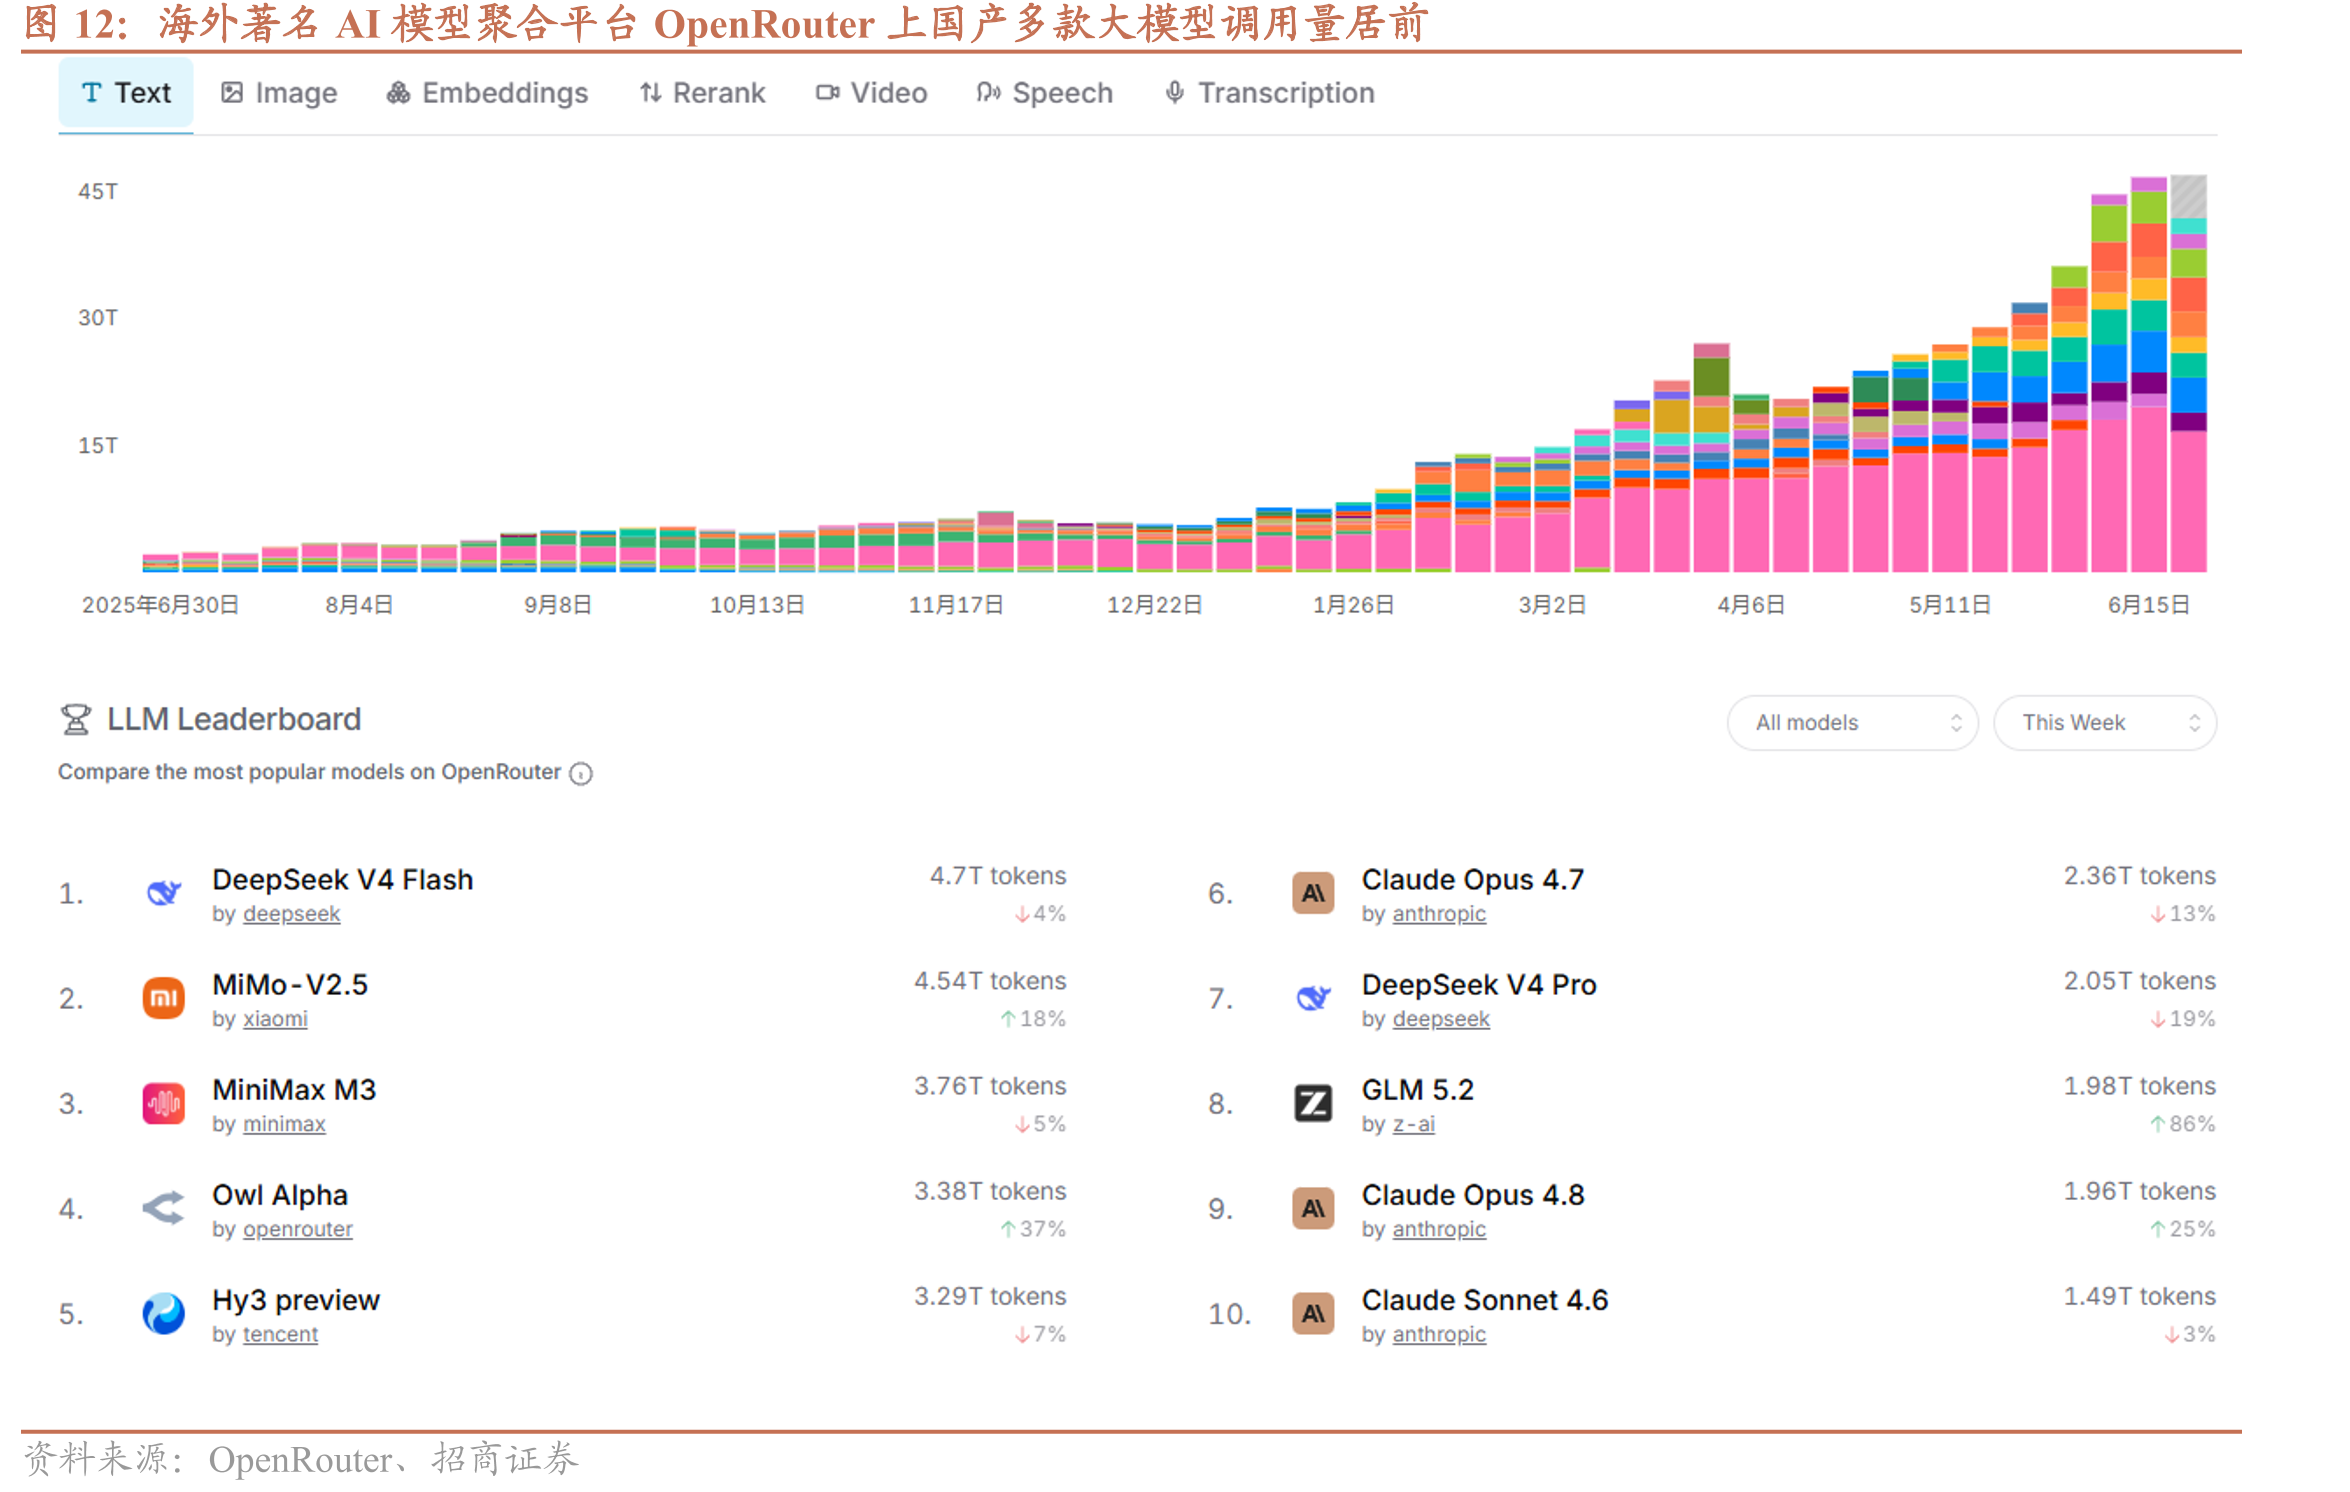Open the deepseek provider link under V4 Flash
This screenshot has width=2350, height=1492.
[x=291, y=914]
